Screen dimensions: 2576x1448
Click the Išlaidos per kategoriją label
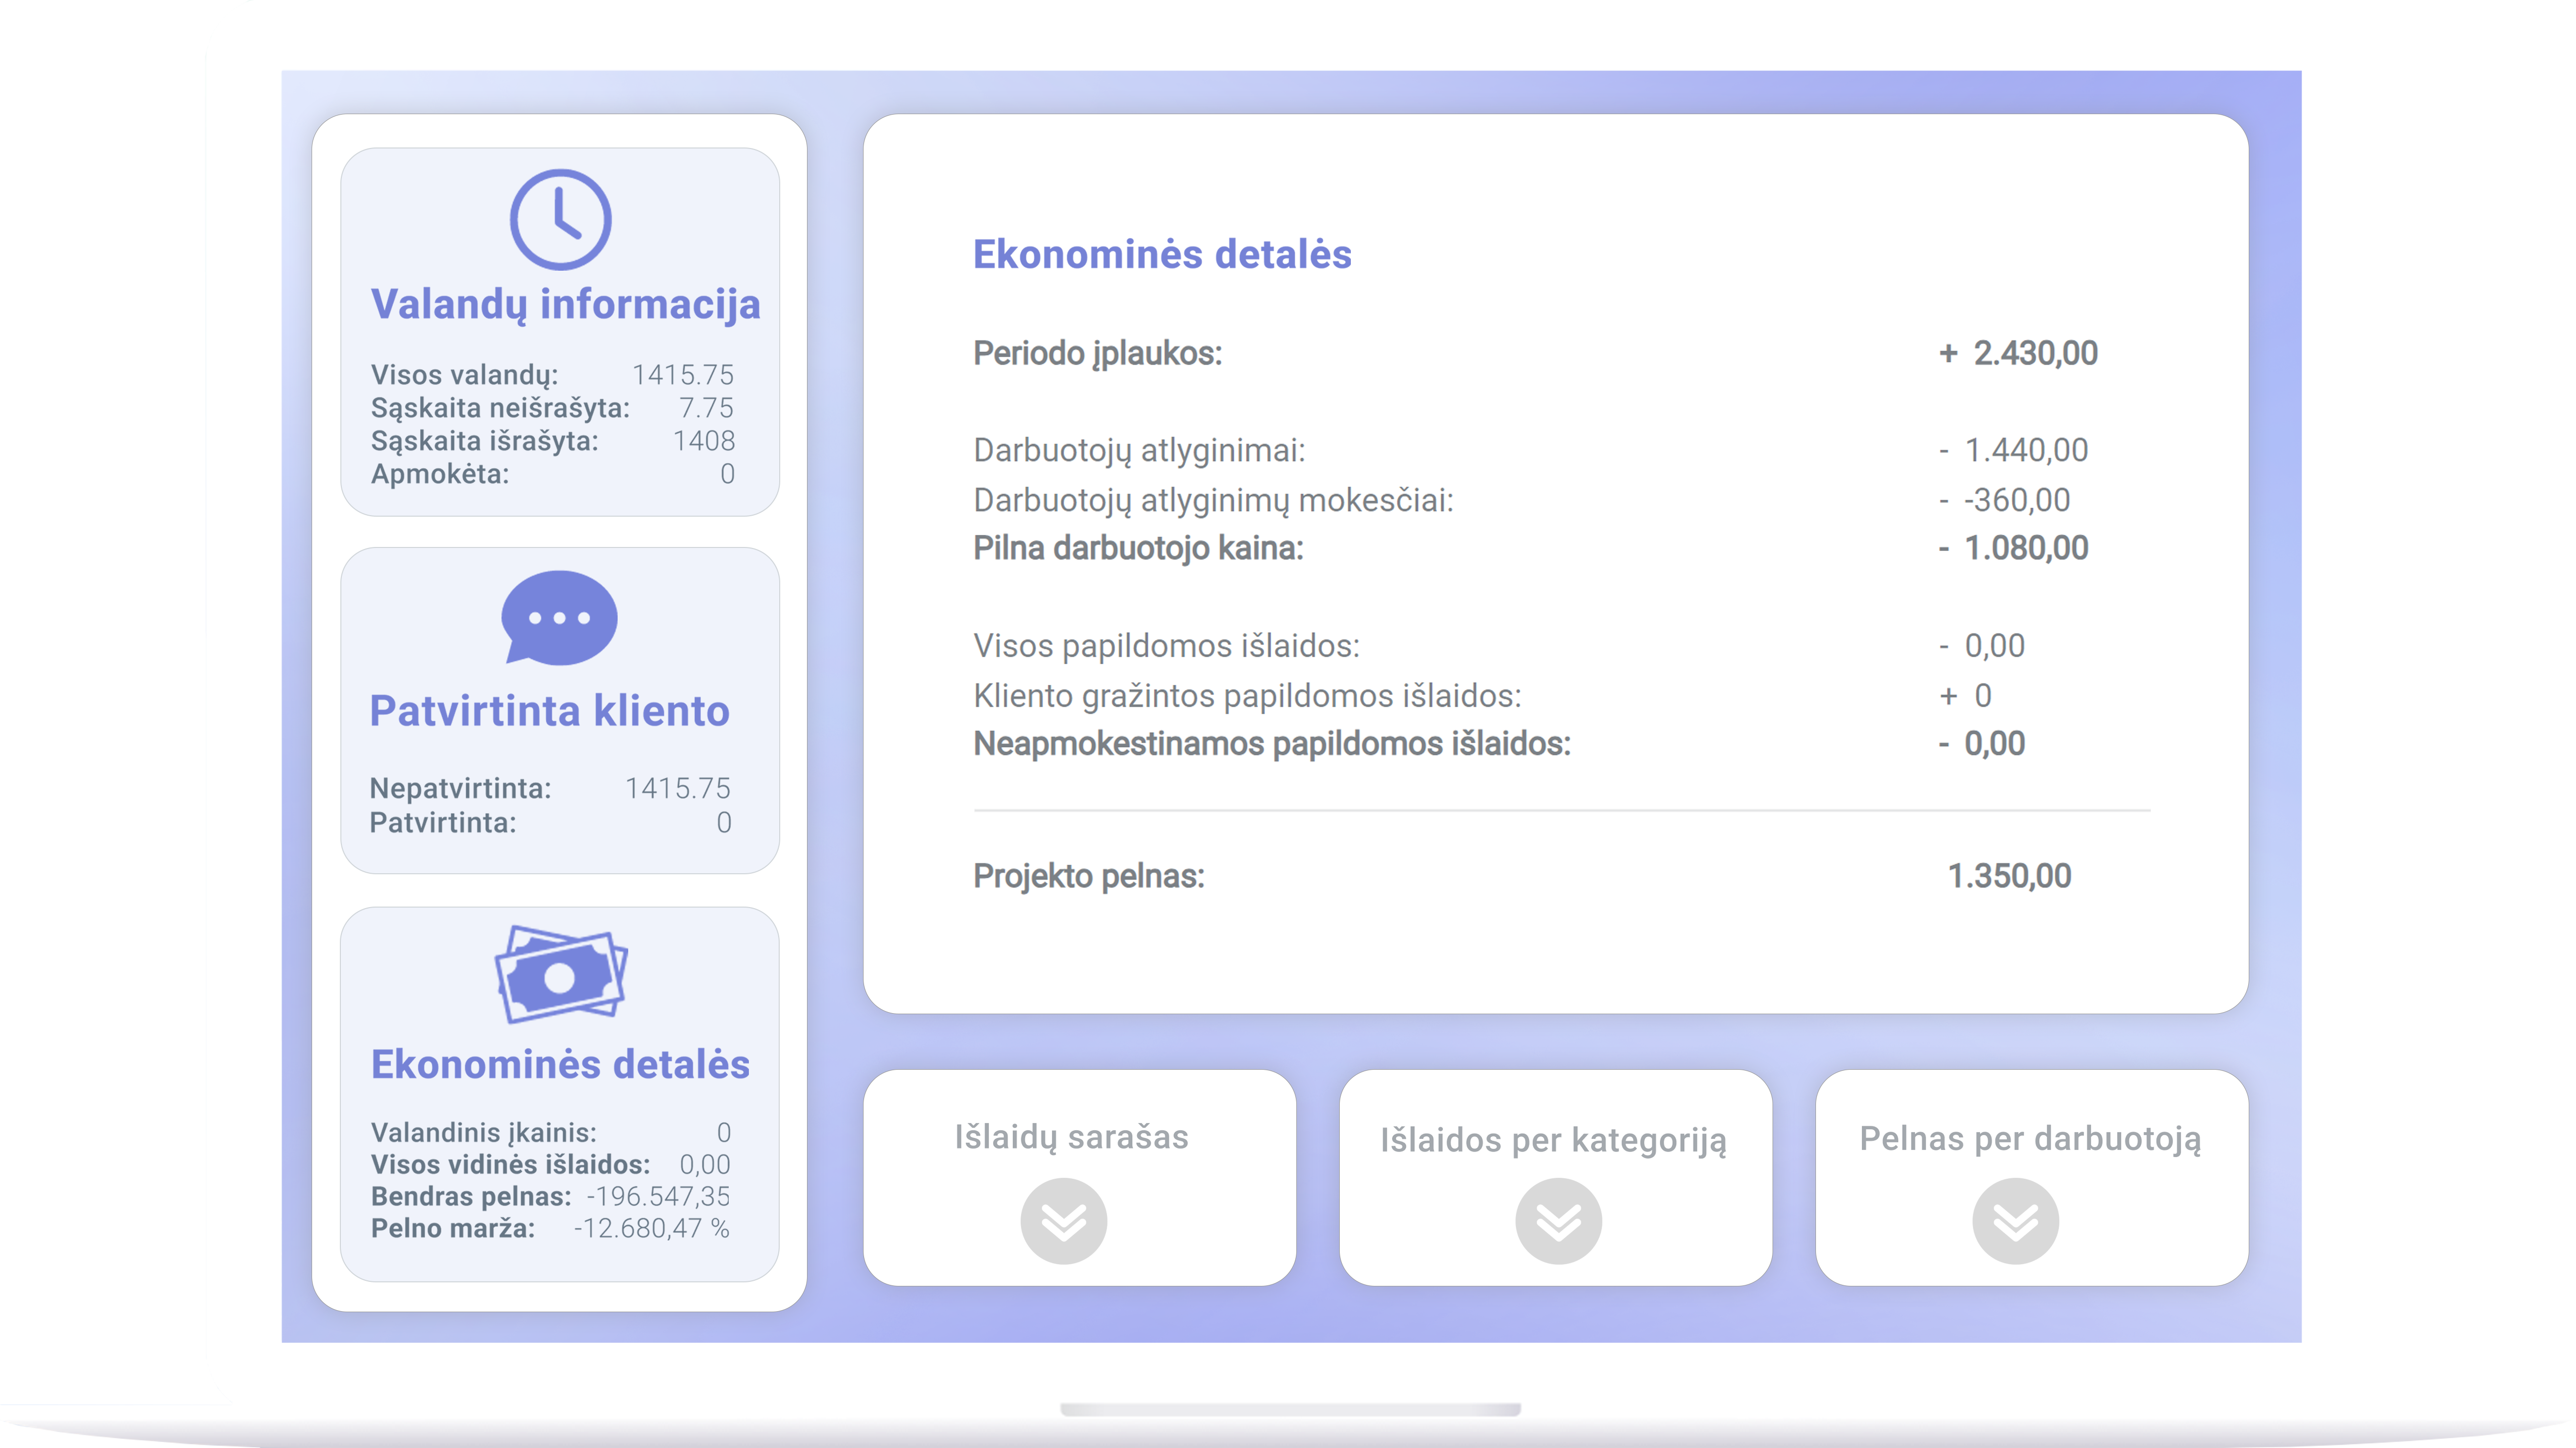coord(1553,1140)
